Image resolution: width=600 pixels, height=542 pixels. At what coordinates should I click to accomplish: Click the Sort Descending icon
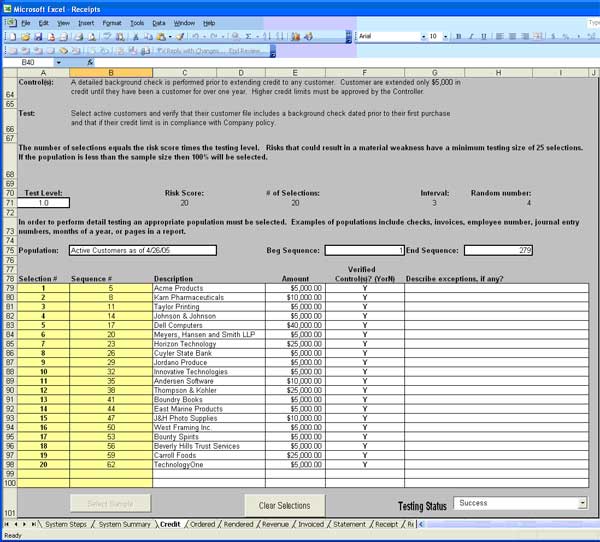pyautogui.click(x=280, y=37)
